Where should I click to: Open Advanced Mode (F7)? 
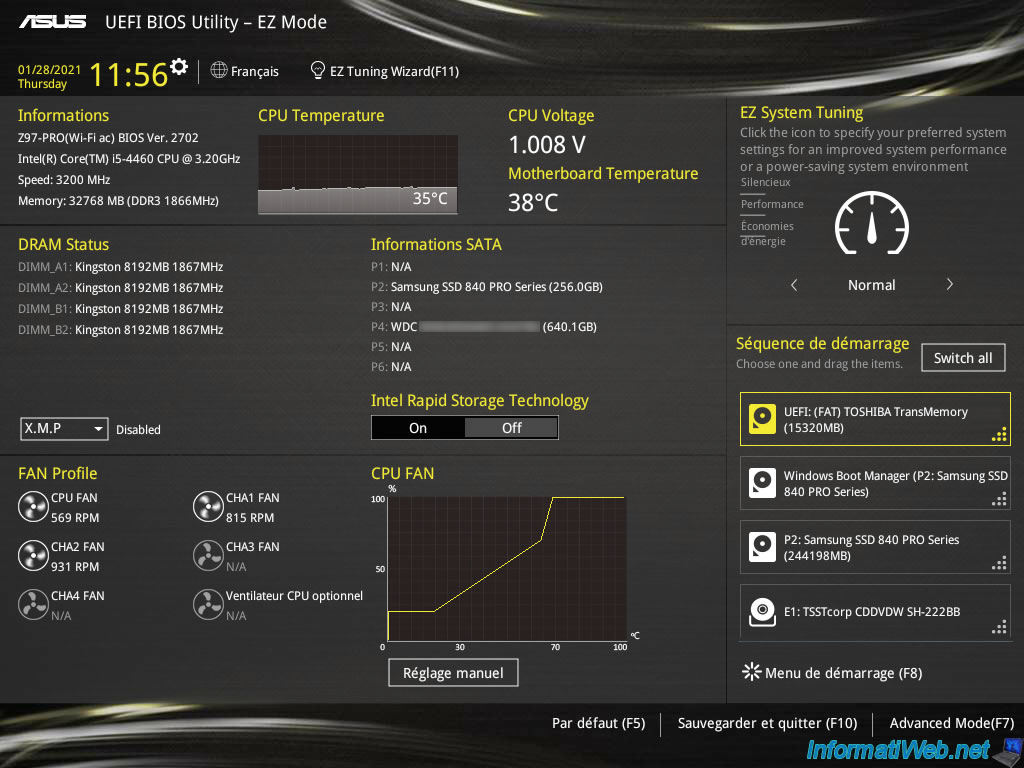pos(951,723)
